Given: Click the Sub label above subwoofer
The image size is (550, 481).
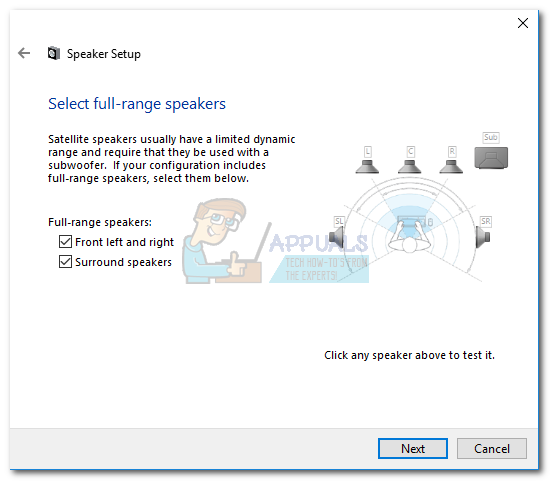Looking at the screenshot, I should pyautogui.click(x=491, y=137).
